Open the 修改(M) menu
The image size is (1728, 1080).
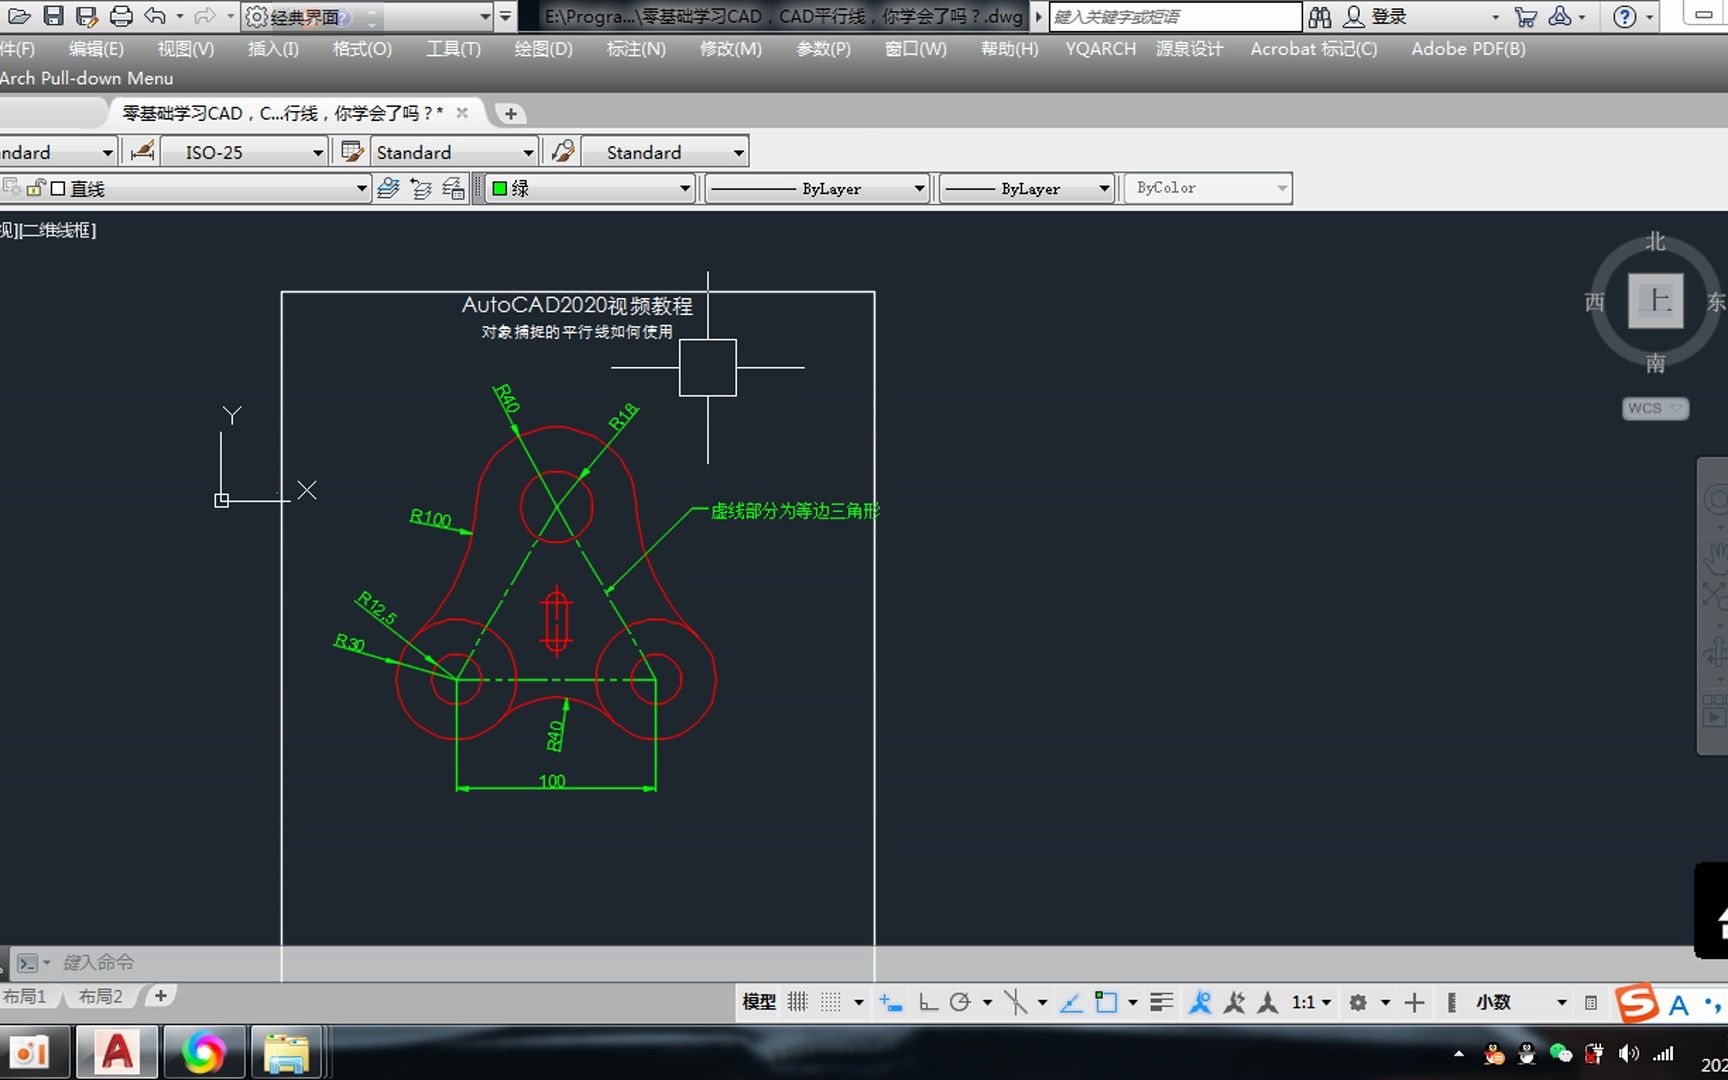(731, 49)
